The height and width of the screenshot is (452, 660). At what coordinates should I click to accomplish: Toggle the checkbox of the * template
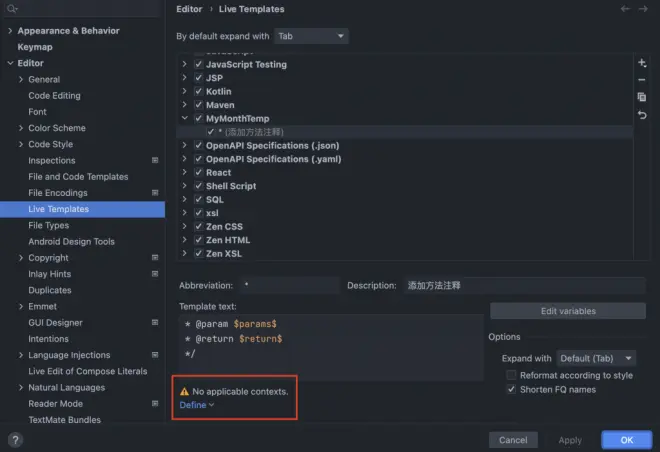[x=210, y=132]
